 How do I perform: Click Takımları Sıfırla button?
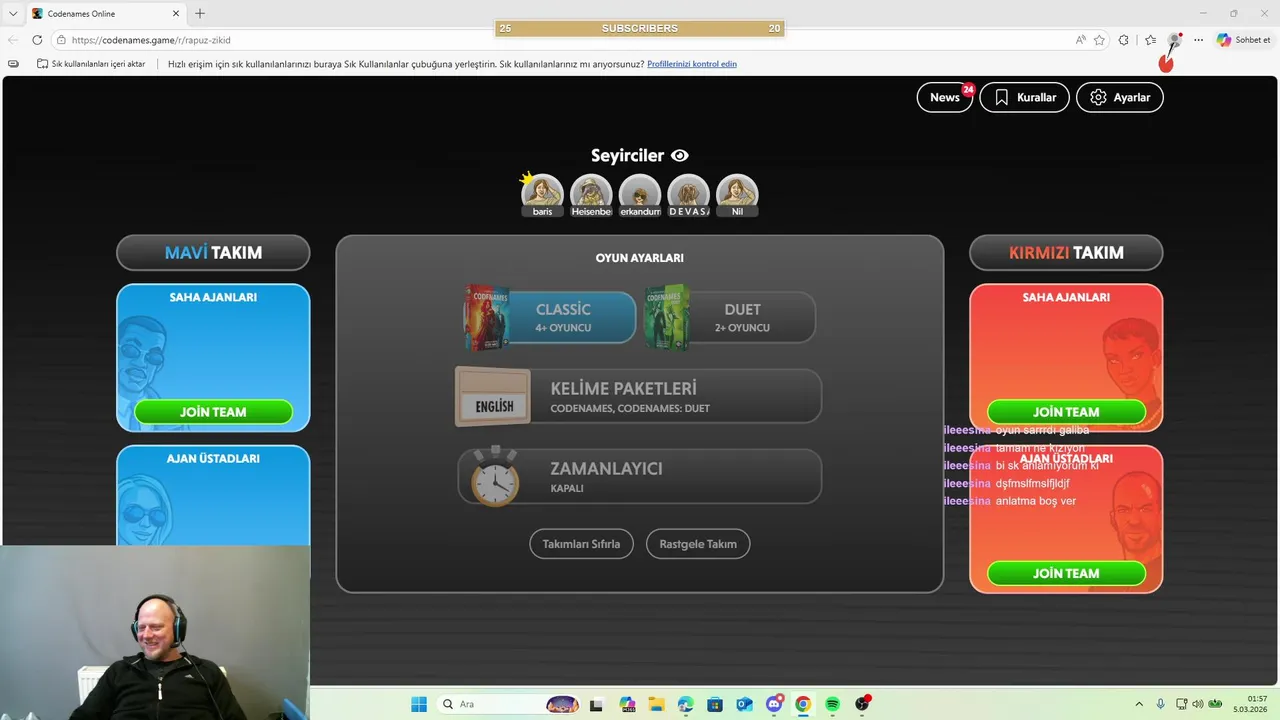pos(581,544)
